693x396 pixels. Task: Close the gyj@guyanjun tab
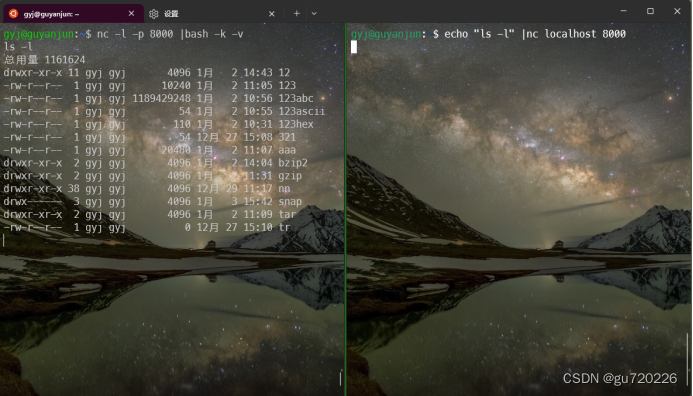pyautogui.click(x=131, y=14)
